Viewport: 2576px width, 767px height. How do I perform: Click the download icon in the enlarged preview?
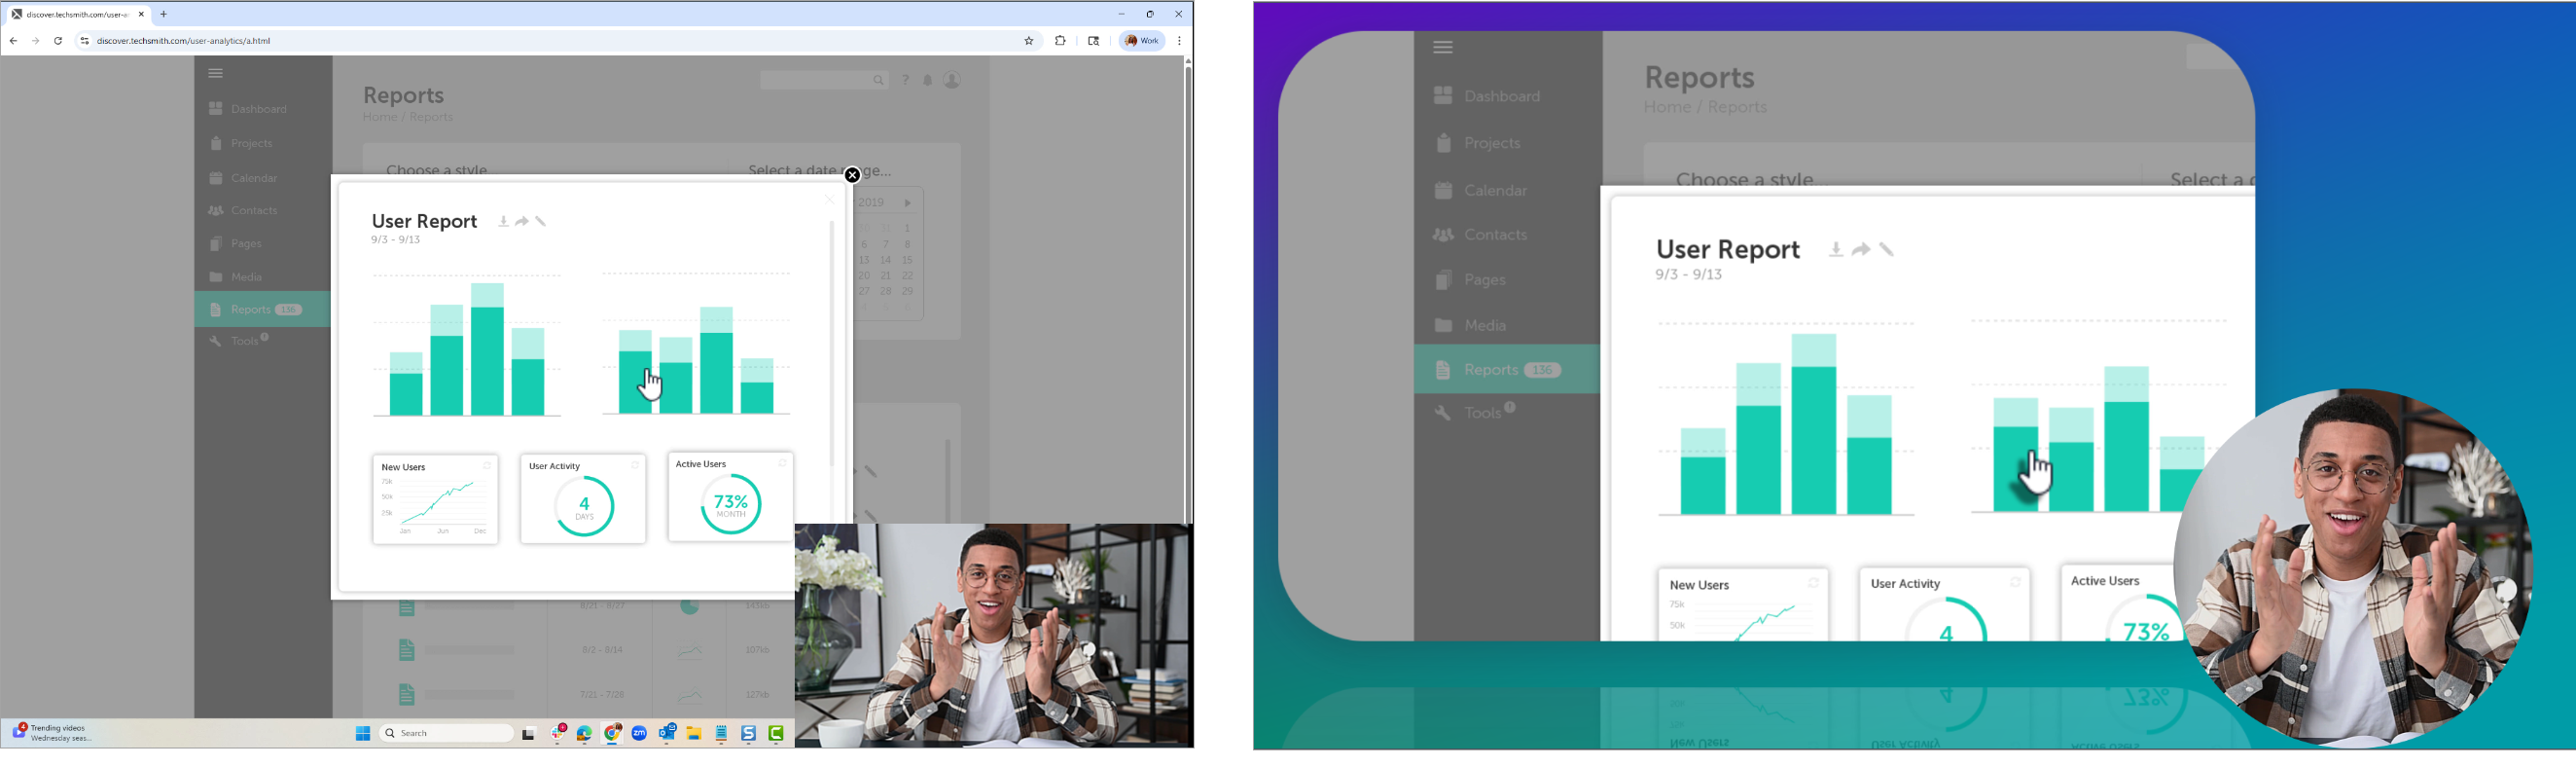tap(1836, 250)
